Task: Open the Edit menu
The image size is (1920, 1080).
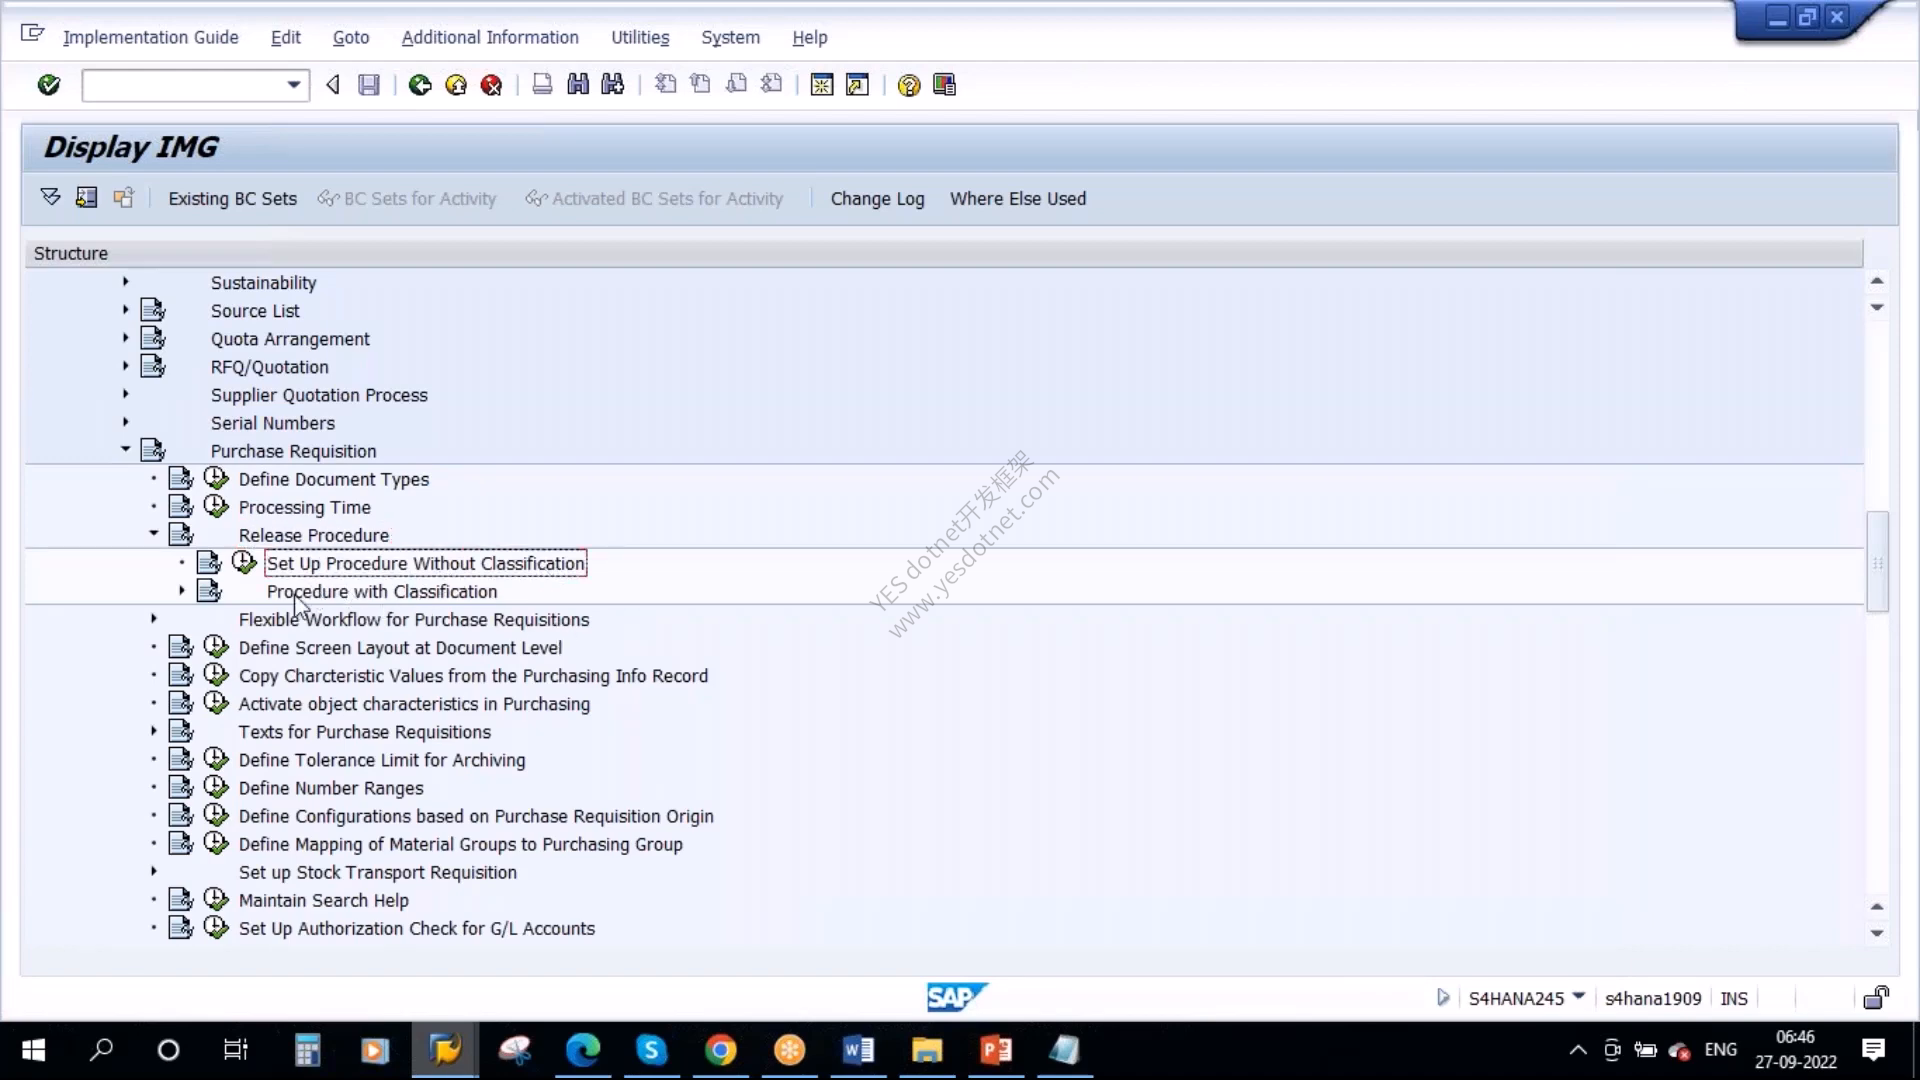Action: (x=285, y=37)
